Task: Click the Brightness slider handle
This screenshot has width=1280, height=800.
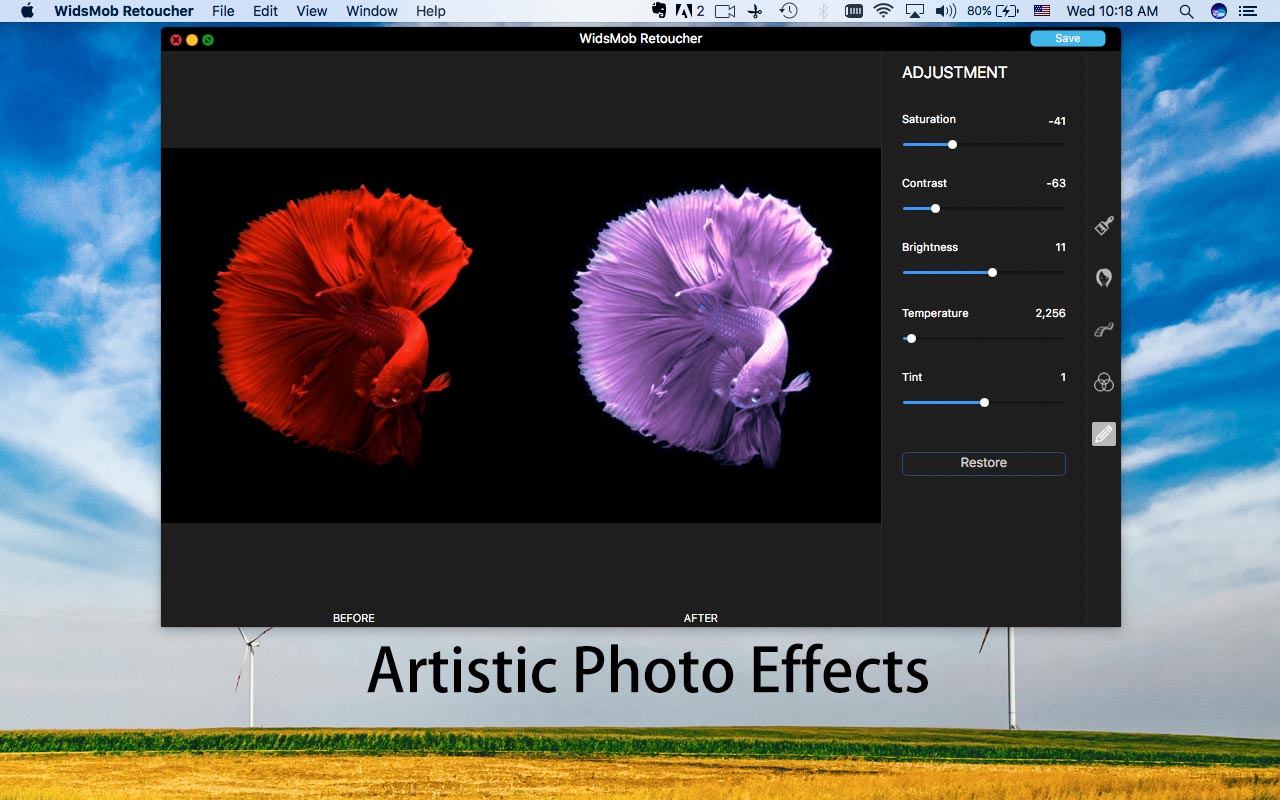Action: point(992,272)
